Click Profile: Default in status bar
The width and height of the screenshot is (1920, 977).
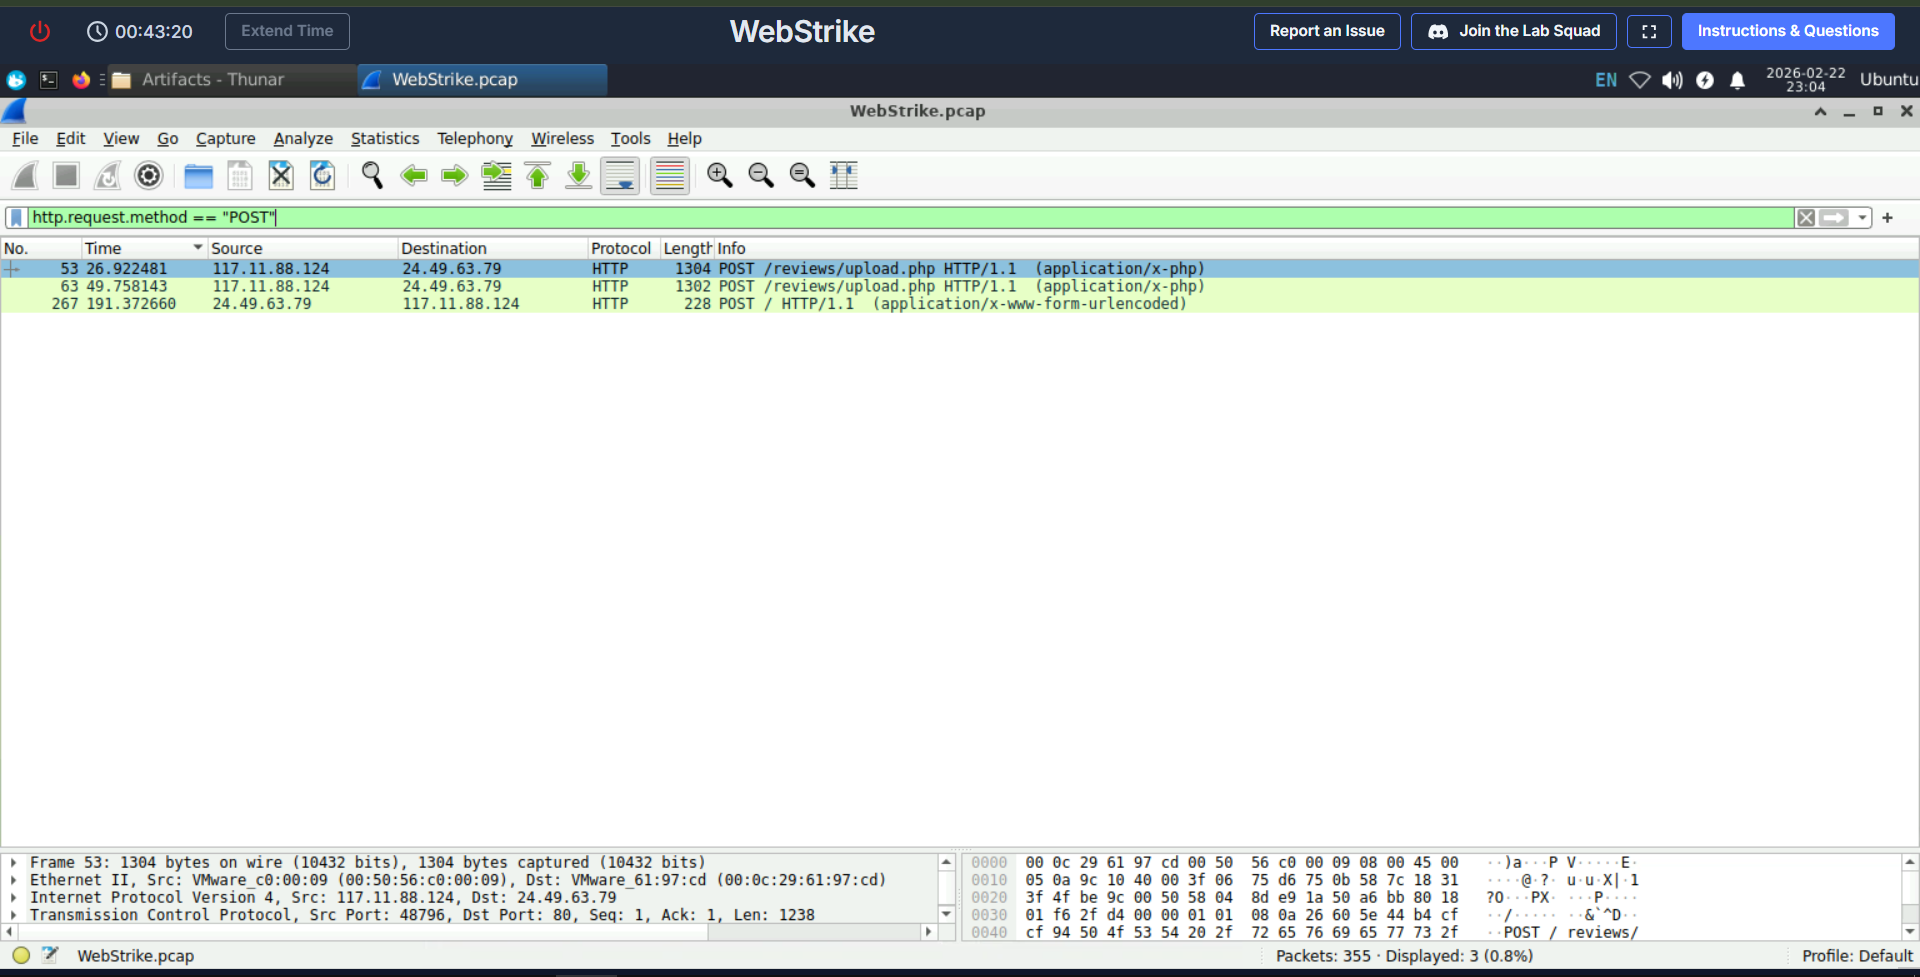(1857, 956)
